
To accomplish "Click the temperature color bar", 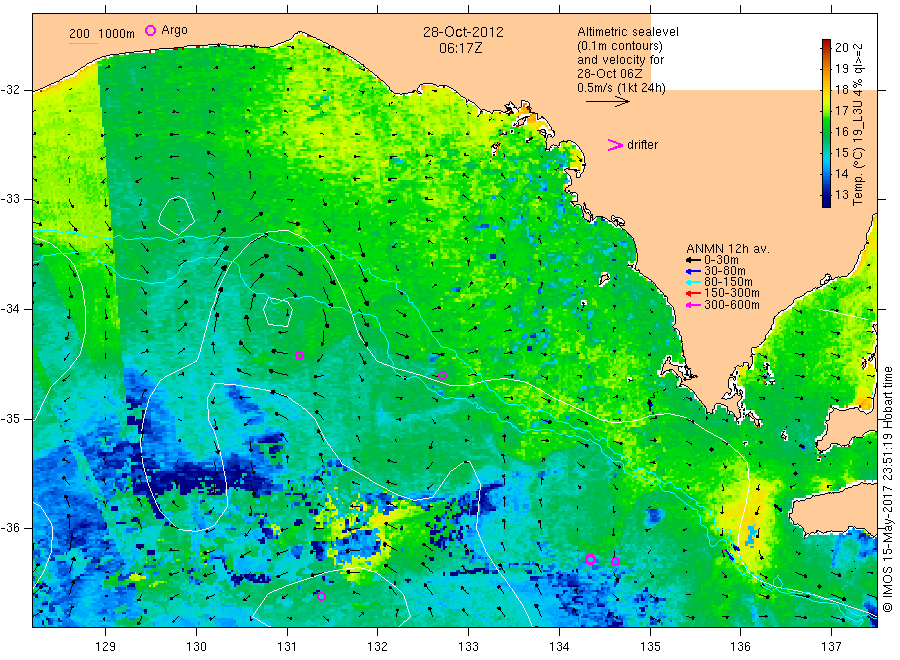I will coord(826,123).
